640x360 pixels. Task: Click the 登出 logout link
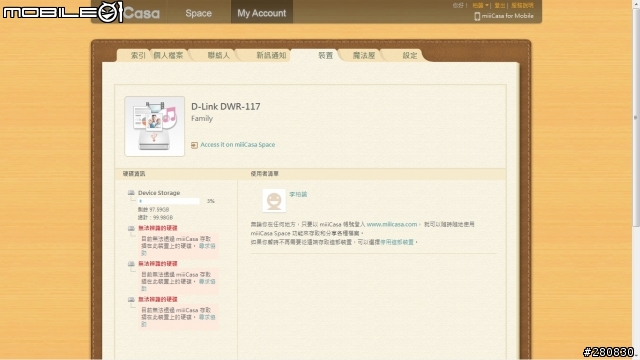(x=500, y=5)
